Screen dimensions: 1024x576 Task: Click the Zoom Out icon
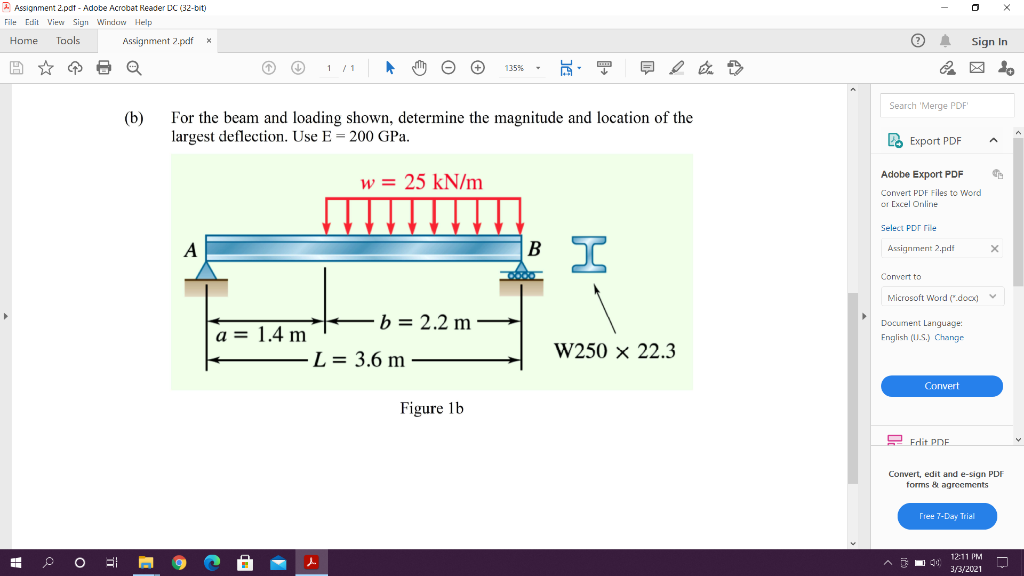[x=449, y=68]
